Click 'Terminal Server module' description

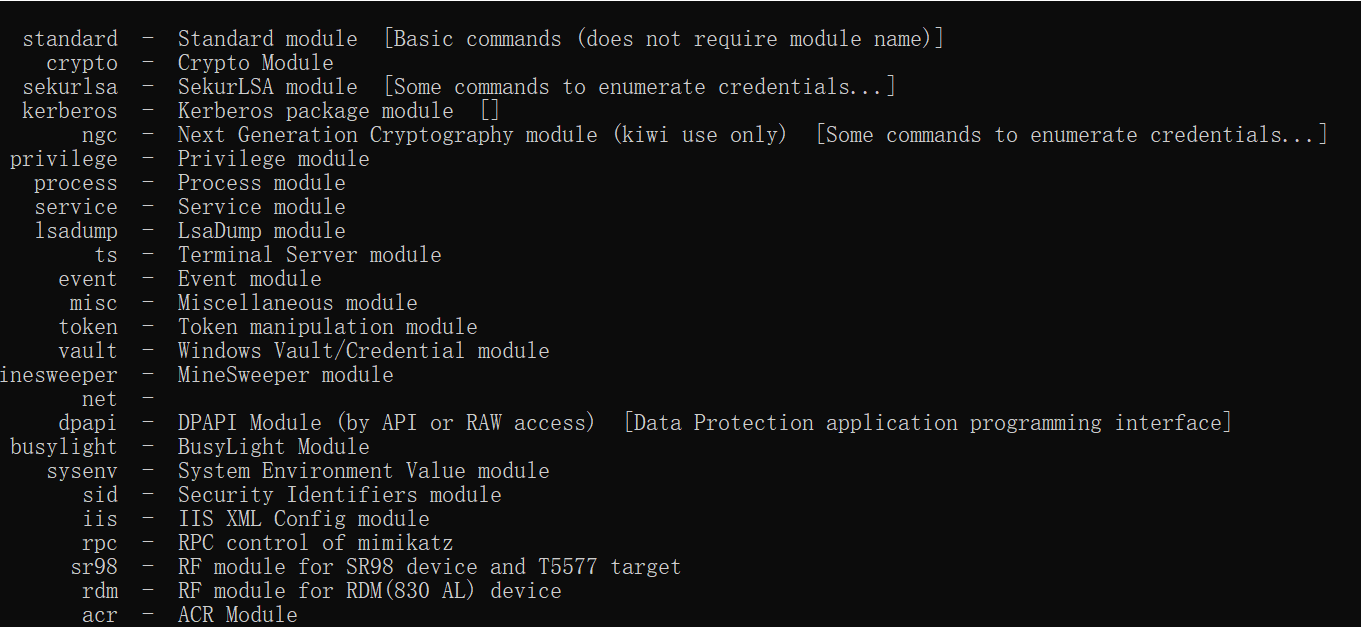coord(310,255)
